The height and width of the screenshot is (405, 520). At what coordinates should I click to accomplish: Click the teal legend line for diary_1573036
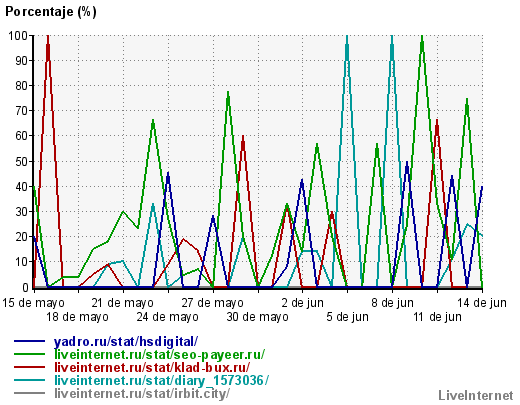tap(29, 380)
